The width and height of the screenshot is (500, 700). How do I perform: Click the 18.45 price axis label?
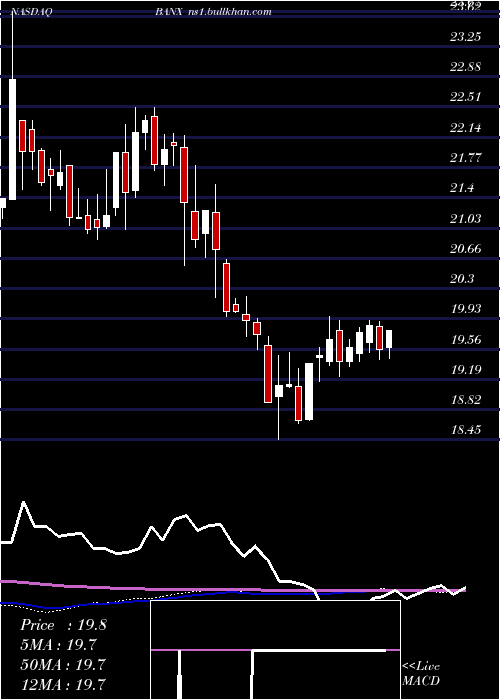(x=466, y=430)
